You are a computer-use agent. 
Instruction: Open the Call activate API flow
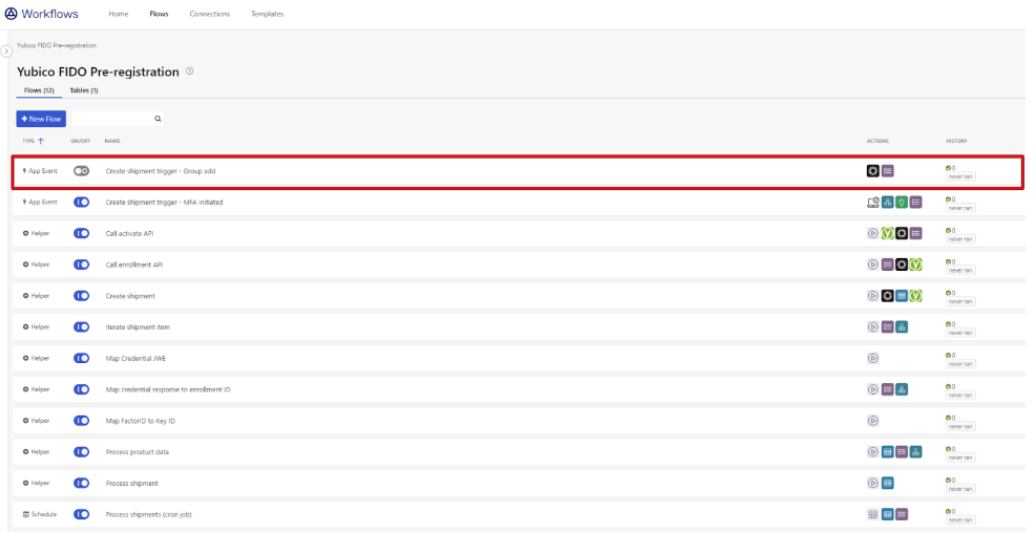click(x=130, y=233)
